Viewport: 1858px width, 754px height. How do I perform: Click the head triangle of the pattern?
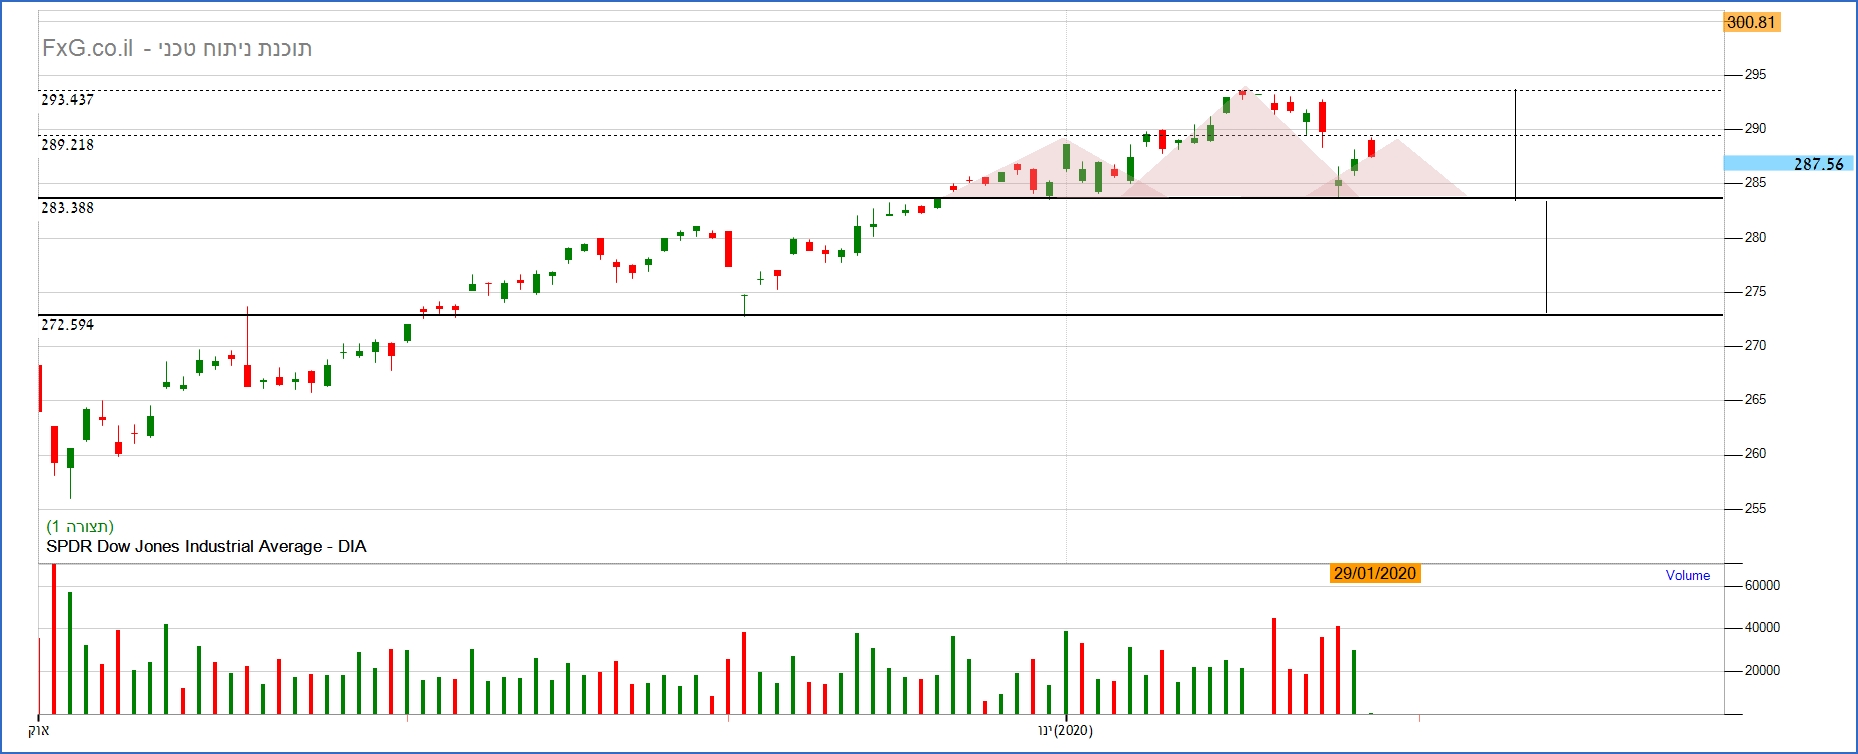pyautogui.click(x=1242, y=150)
